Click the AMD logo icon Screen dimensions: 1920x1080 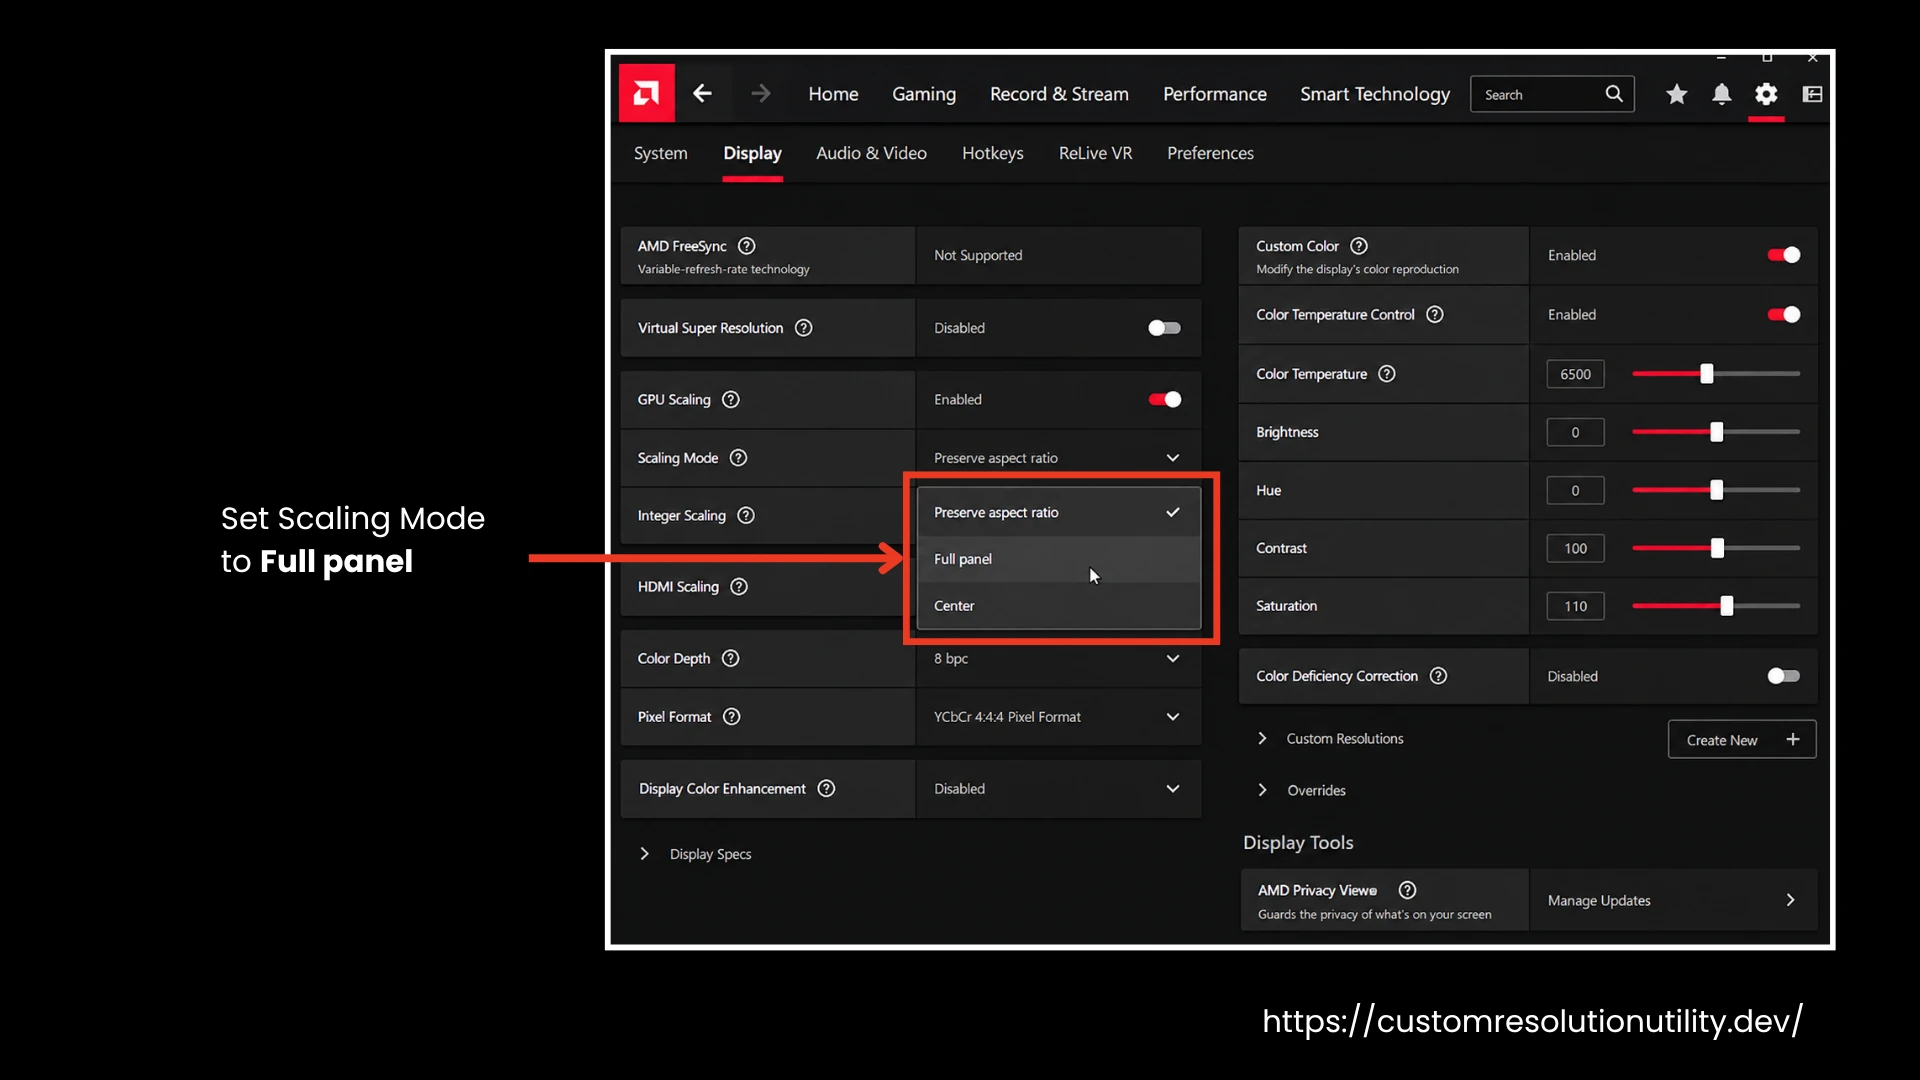[646, 93]
